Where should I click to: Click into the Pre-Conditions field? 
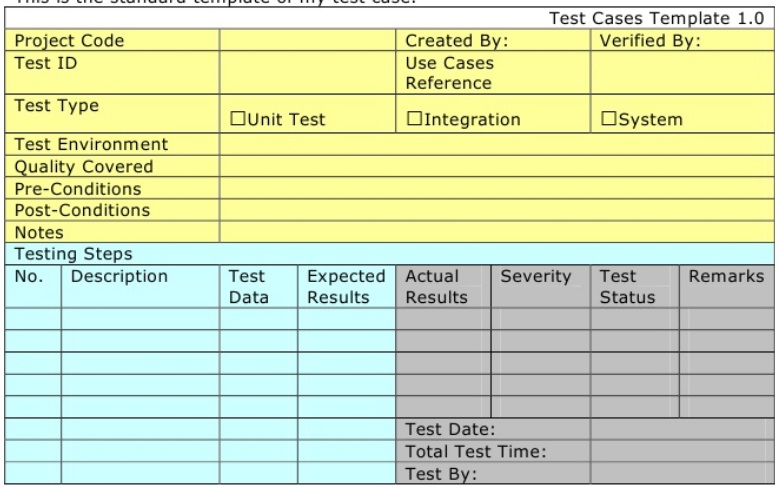494,188
